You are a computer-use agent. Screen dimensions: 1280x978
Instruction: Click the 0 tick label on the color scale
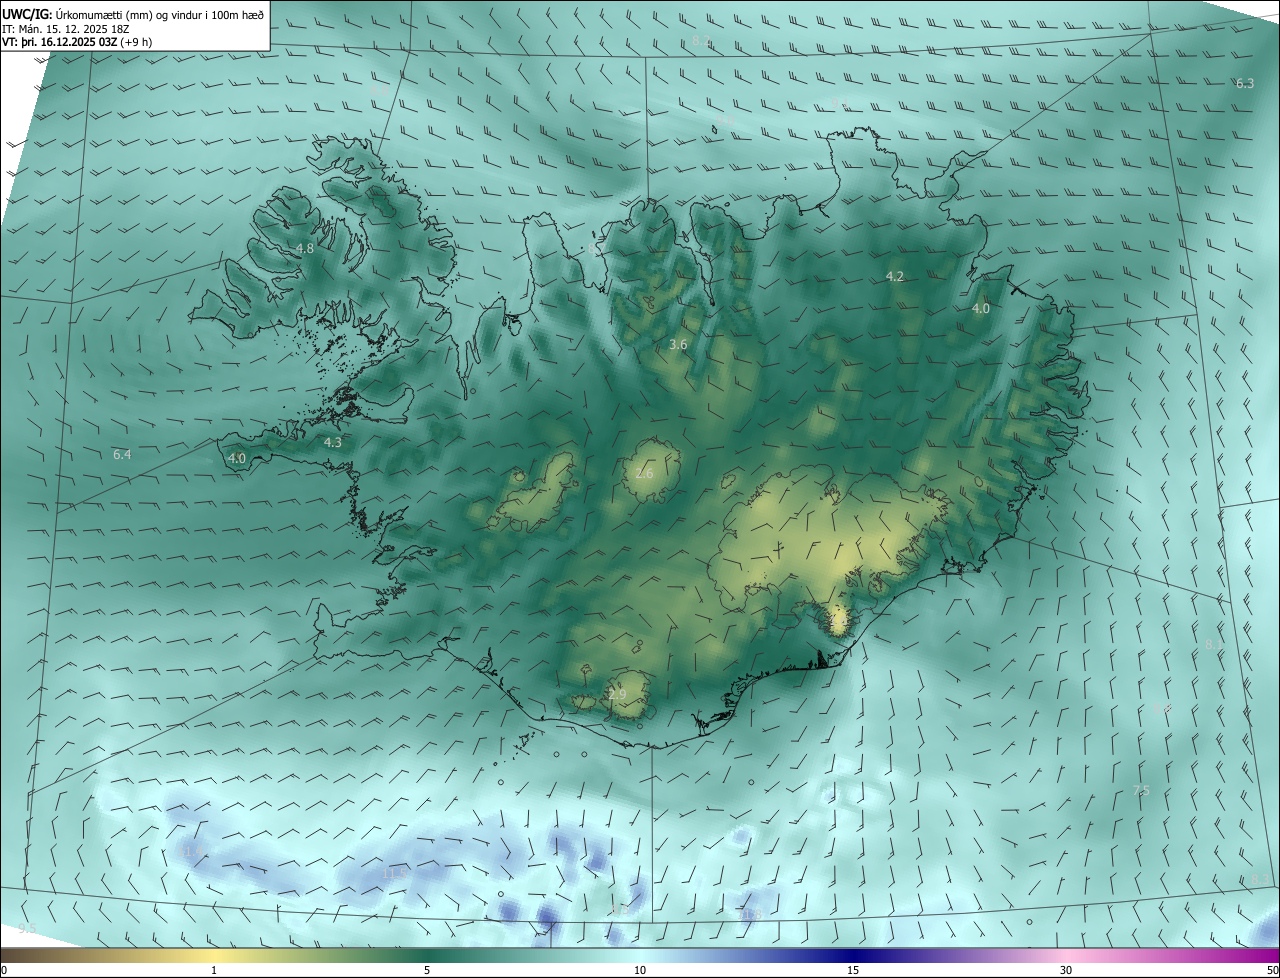pyautogui.click(x=4, y=970)
